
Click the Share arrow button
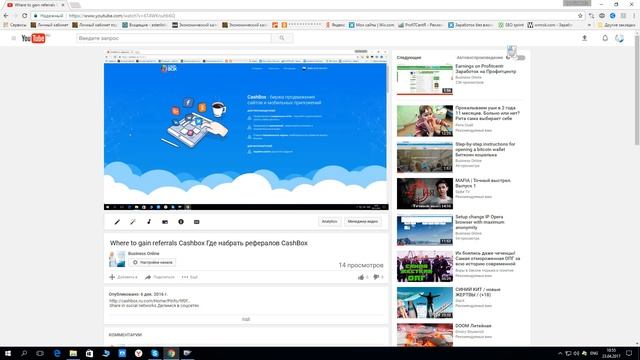point(160,277)
